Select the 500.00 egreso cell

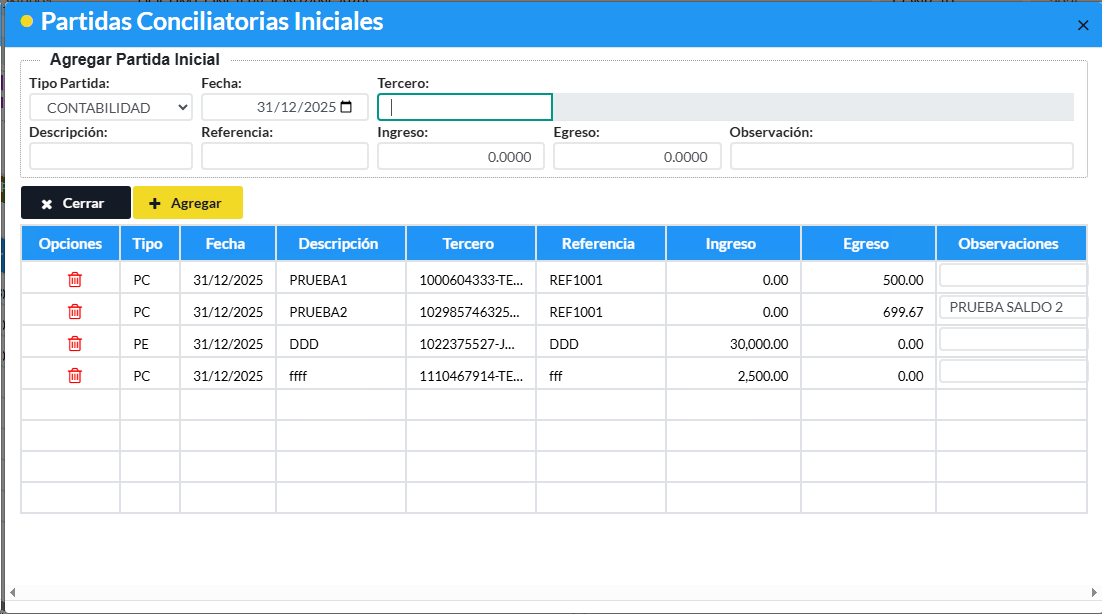[x=868, y=280]
